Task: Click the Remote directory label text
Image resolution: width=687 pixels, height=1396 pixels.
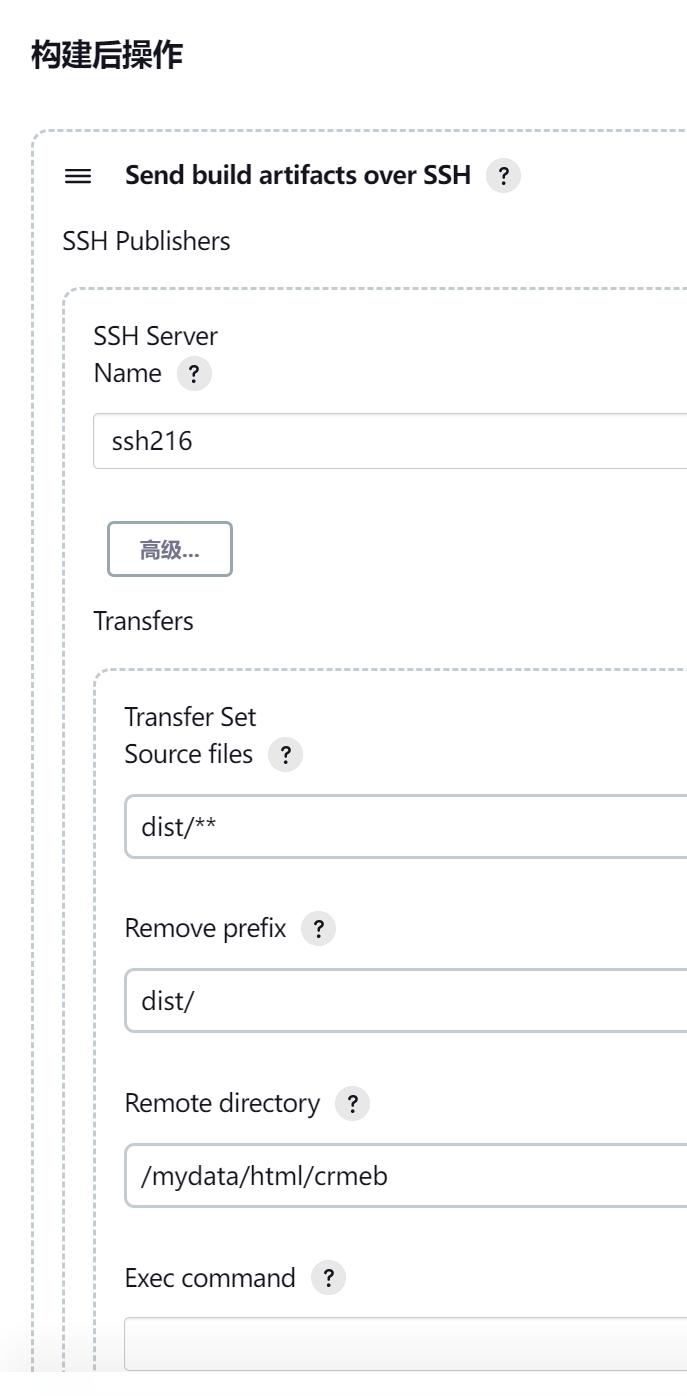Action: pos(222,1103)
